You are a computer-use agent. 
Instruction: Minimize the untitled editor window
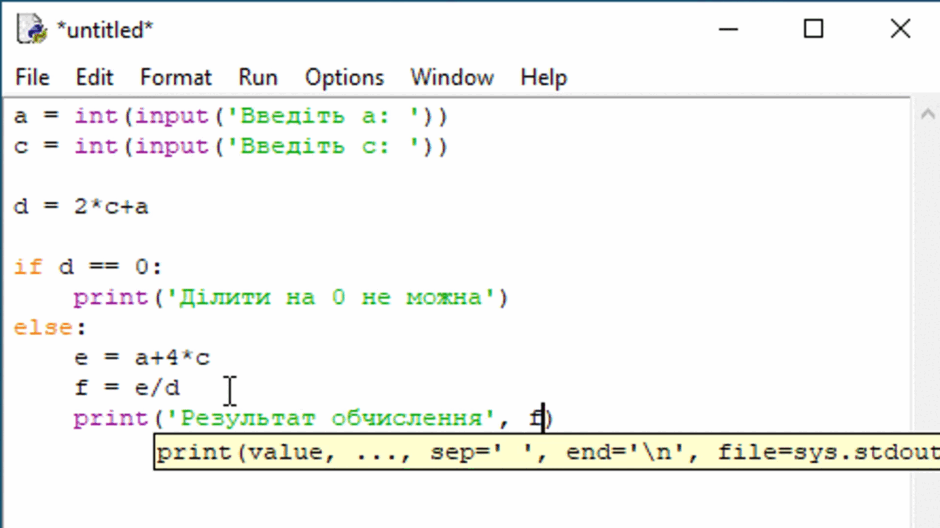[x=728, y=29]
